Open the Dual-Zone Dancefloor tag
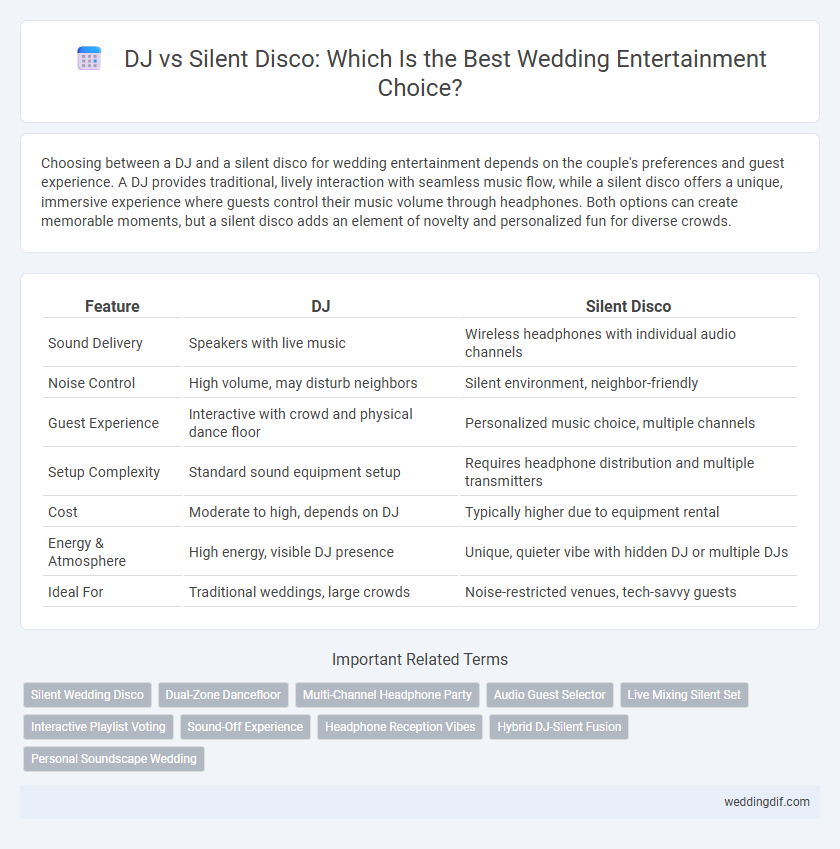The image size is (840, 849). tap(223, 695)
